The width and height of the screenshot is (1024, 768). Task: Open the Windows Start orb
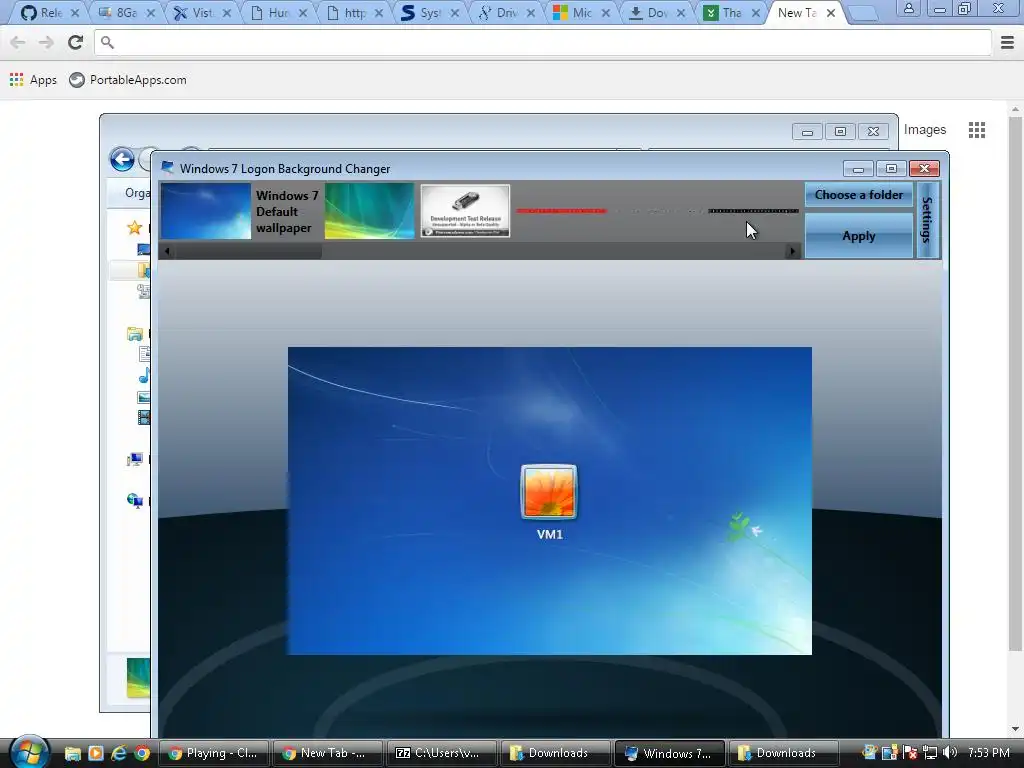29,752
